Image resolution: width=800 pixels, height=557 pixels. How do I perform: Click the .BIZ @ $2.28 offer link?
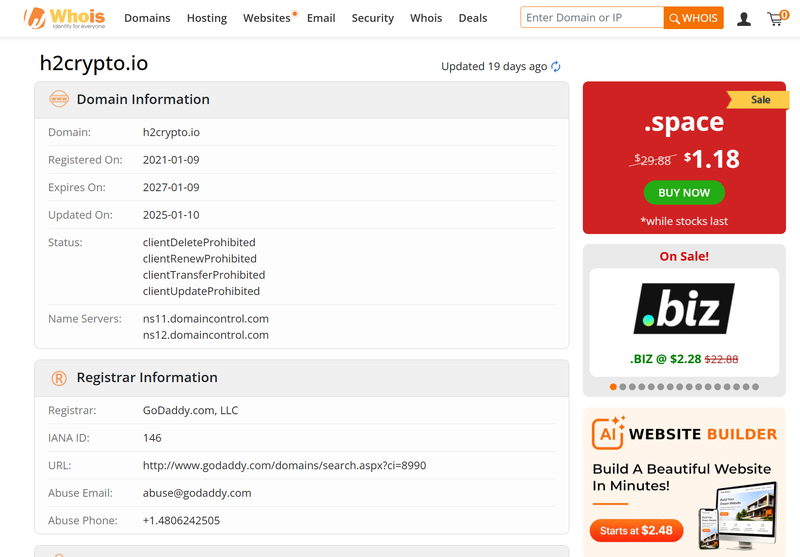coord(684,359)
